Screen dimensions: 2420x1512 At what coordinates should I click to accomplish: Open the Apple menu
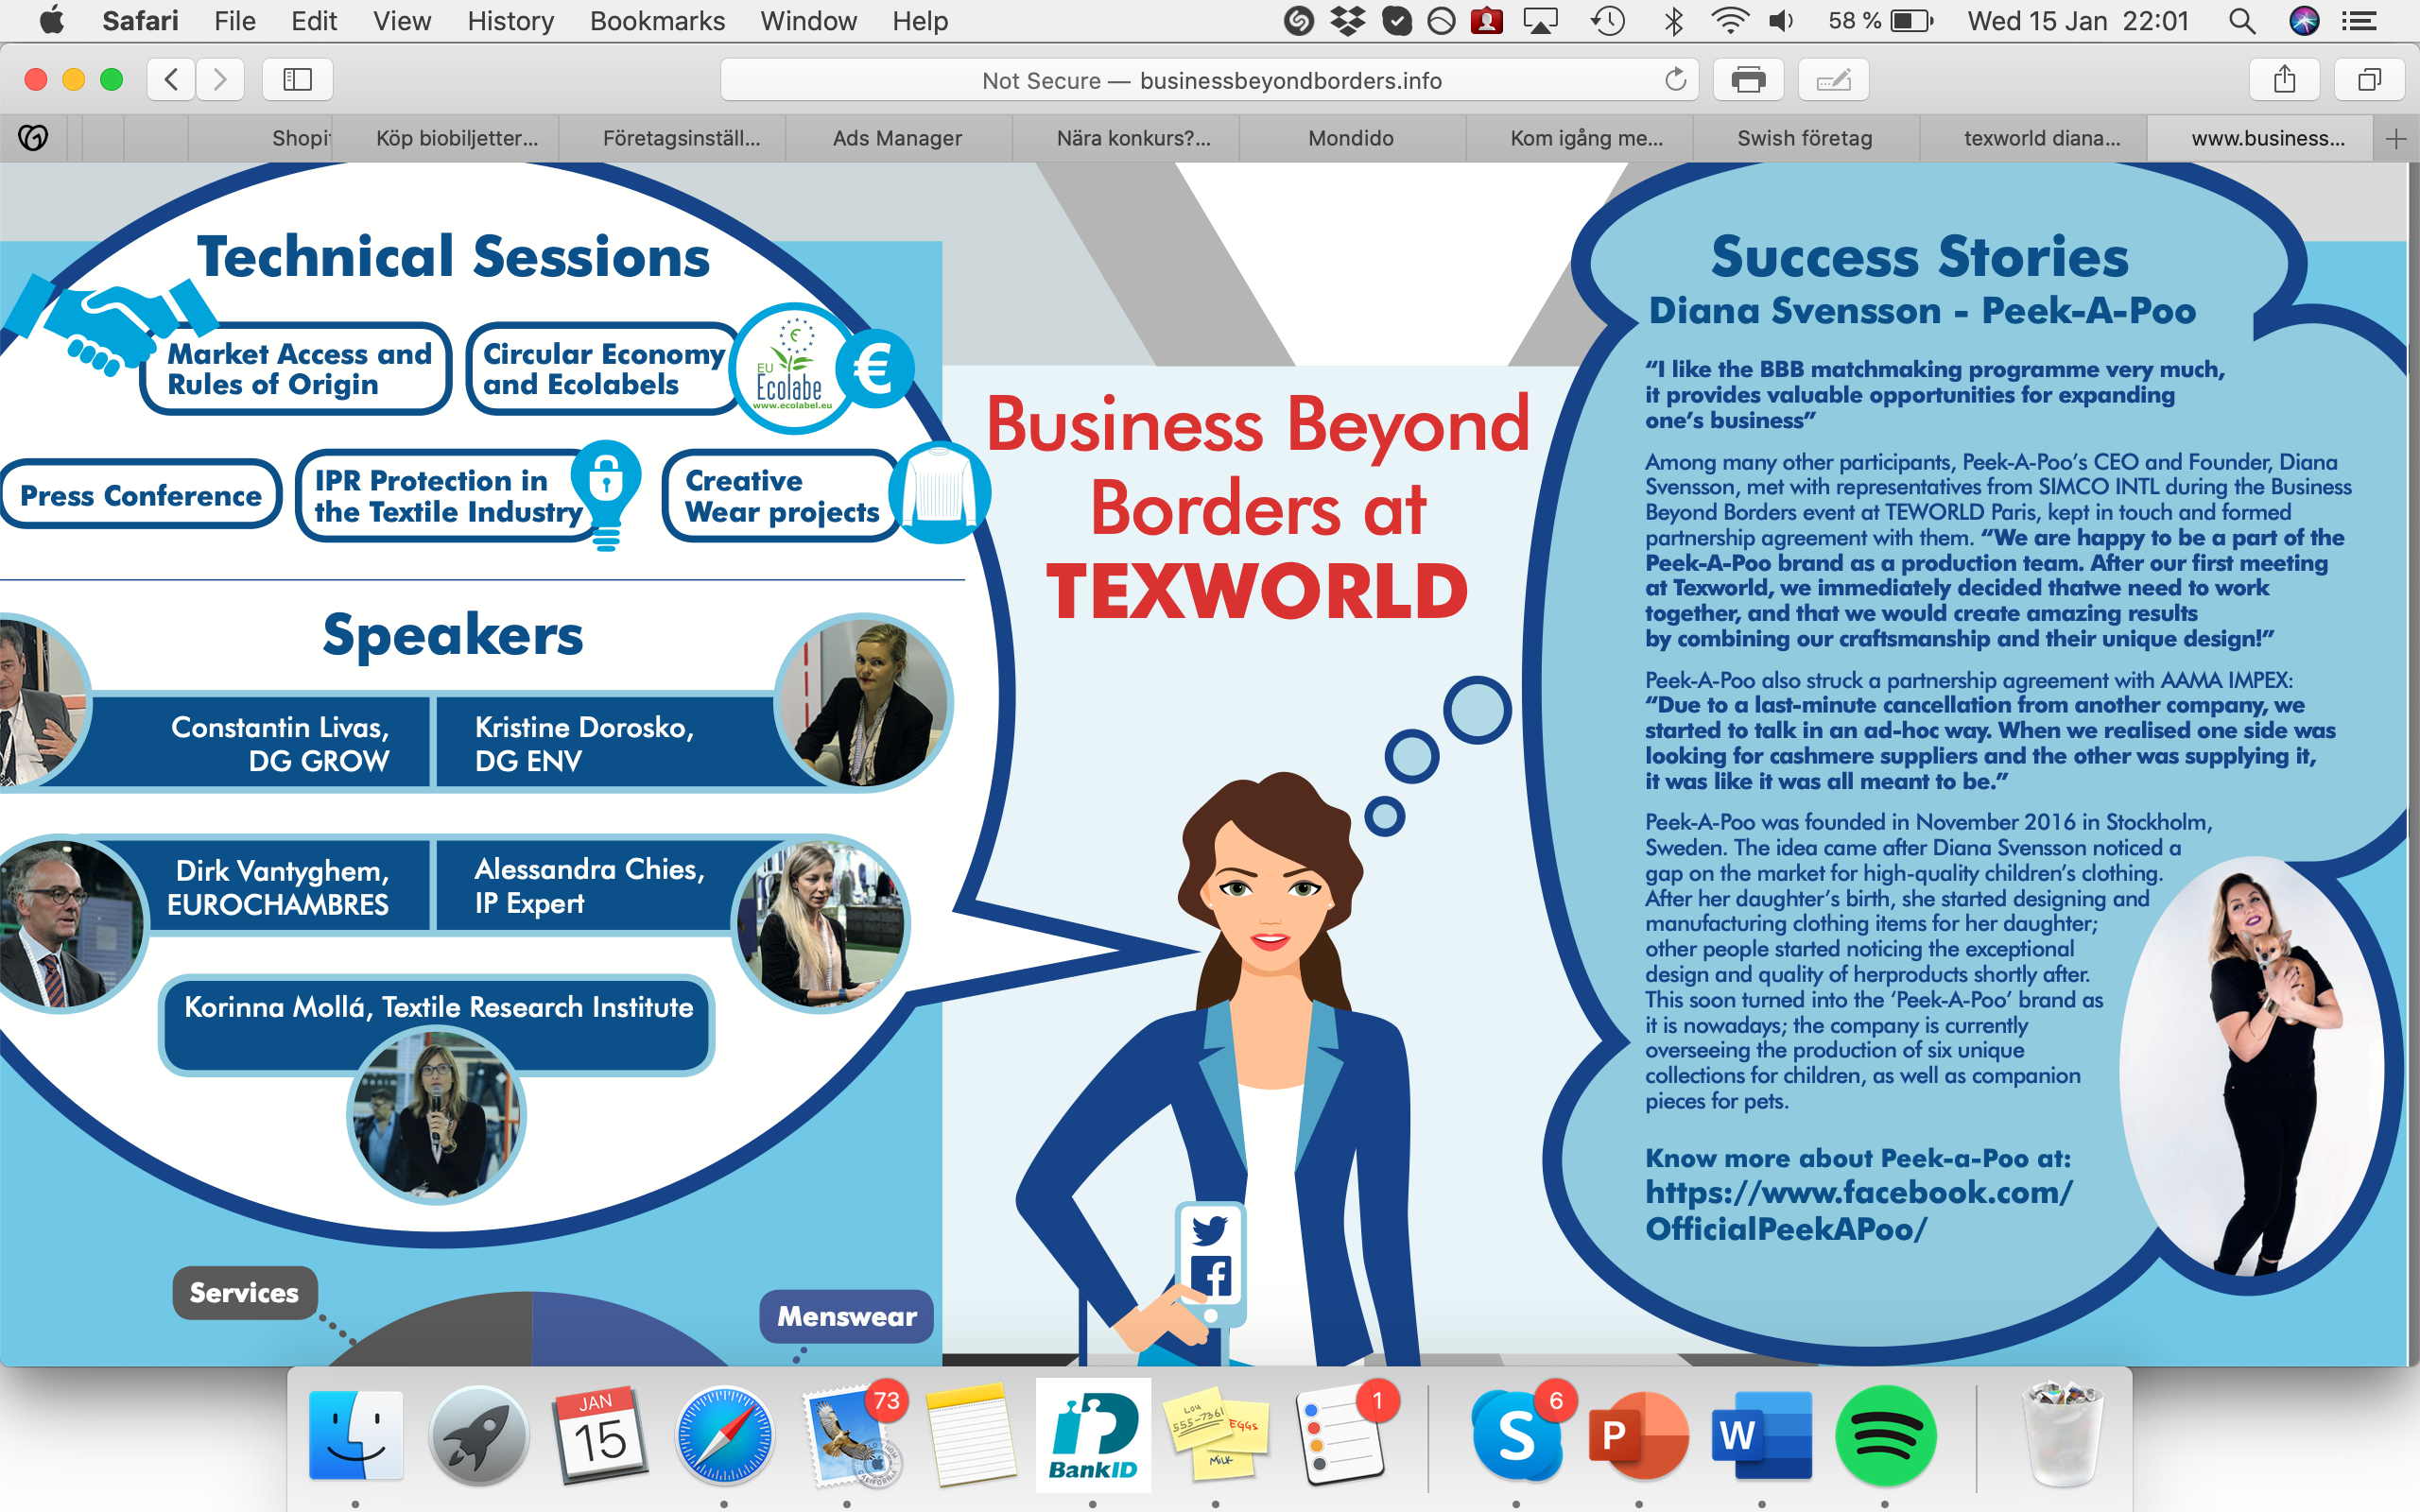coord(52,21)
